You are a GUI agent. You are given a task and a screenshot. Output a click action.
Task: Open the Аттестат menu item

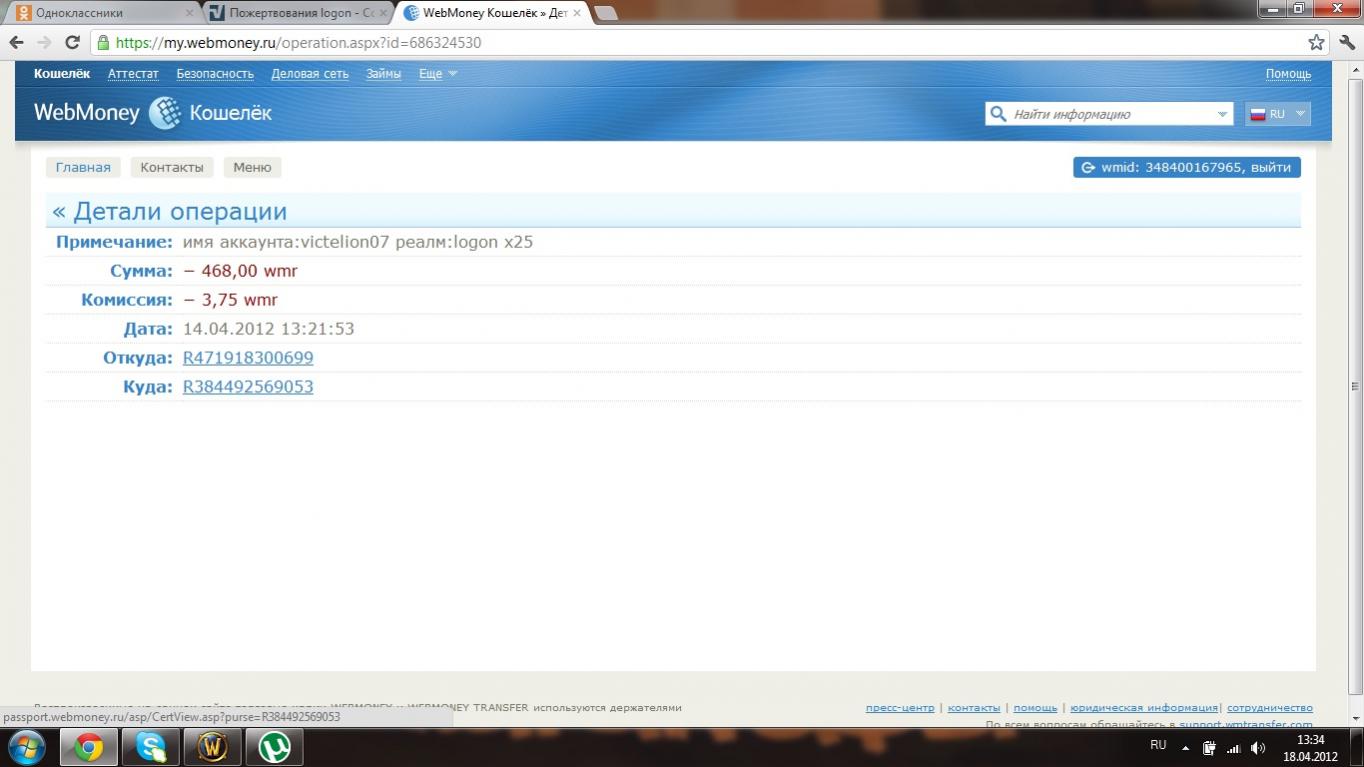click(x=133, y=74)
